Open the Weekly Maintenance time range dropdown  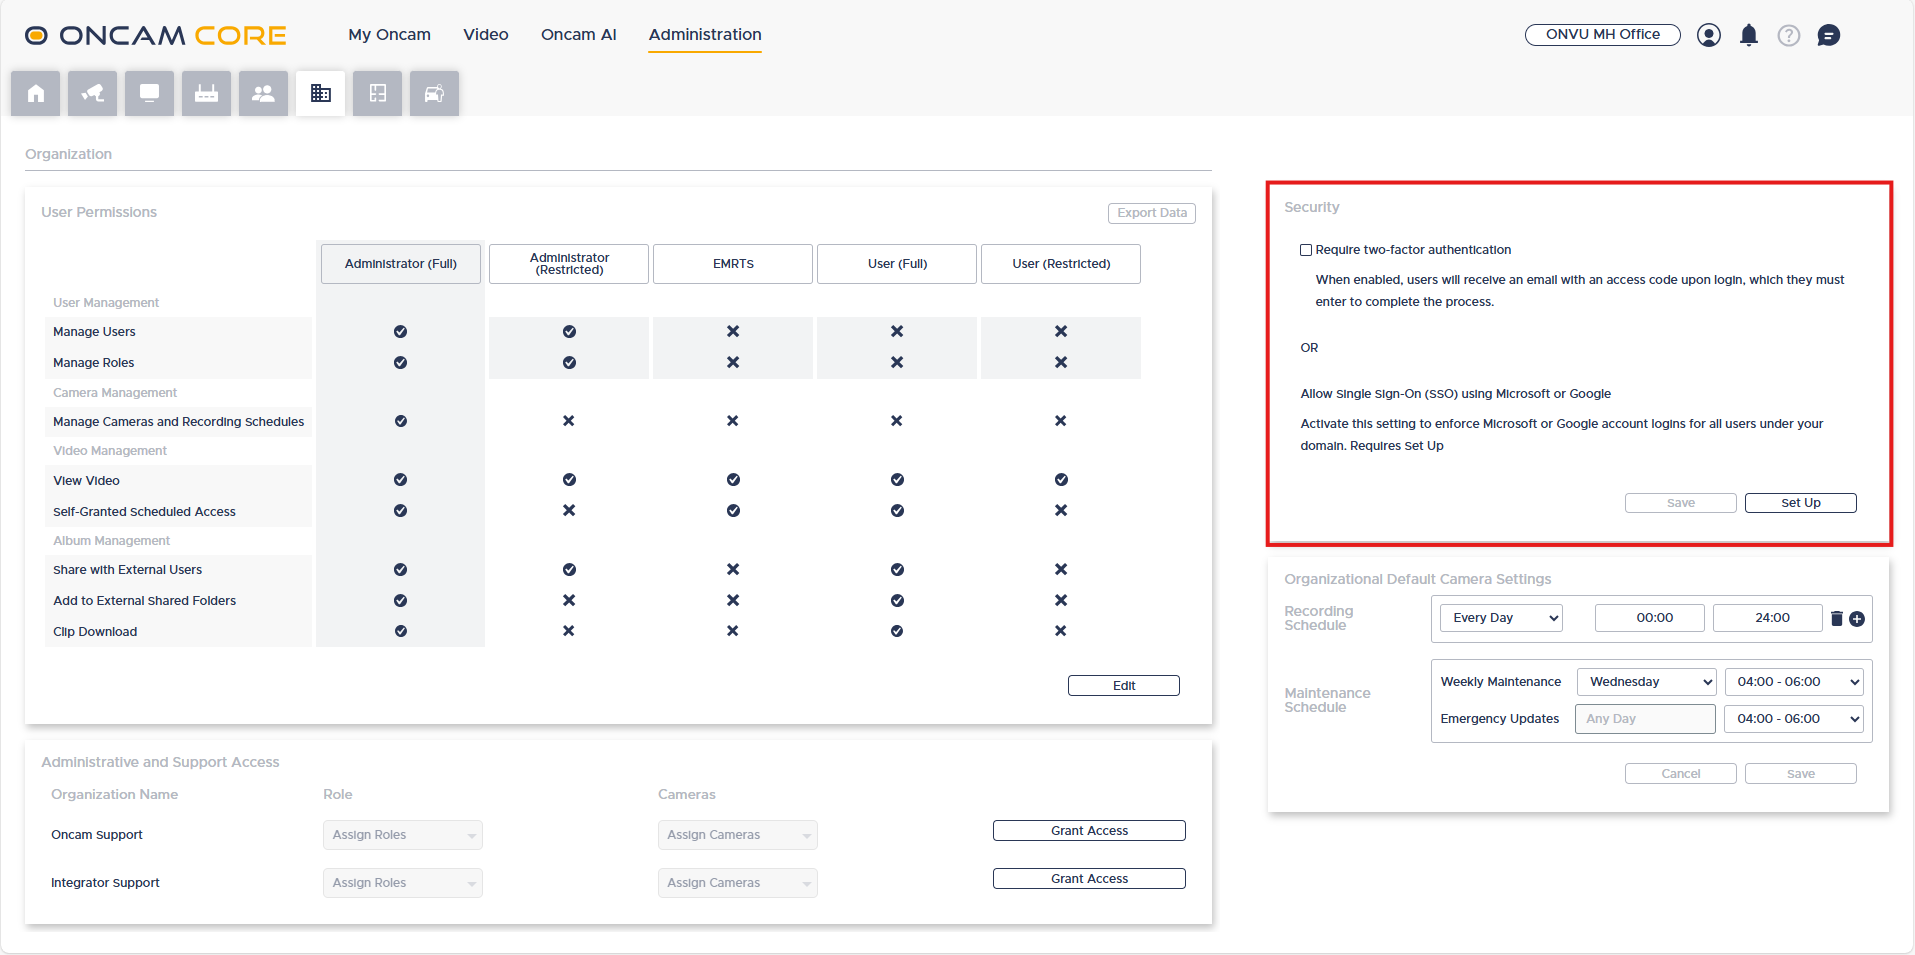[x=1794, y=682]
